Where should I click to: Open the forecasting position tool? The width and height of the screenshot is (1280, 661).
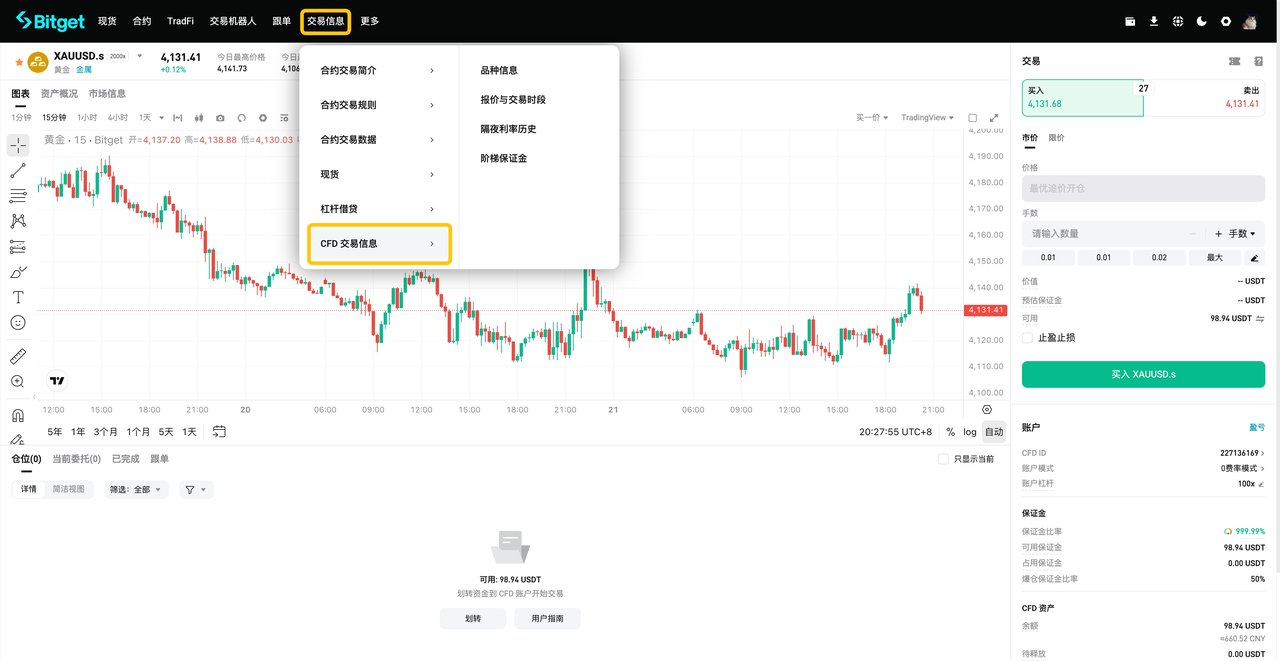[18, 247]
